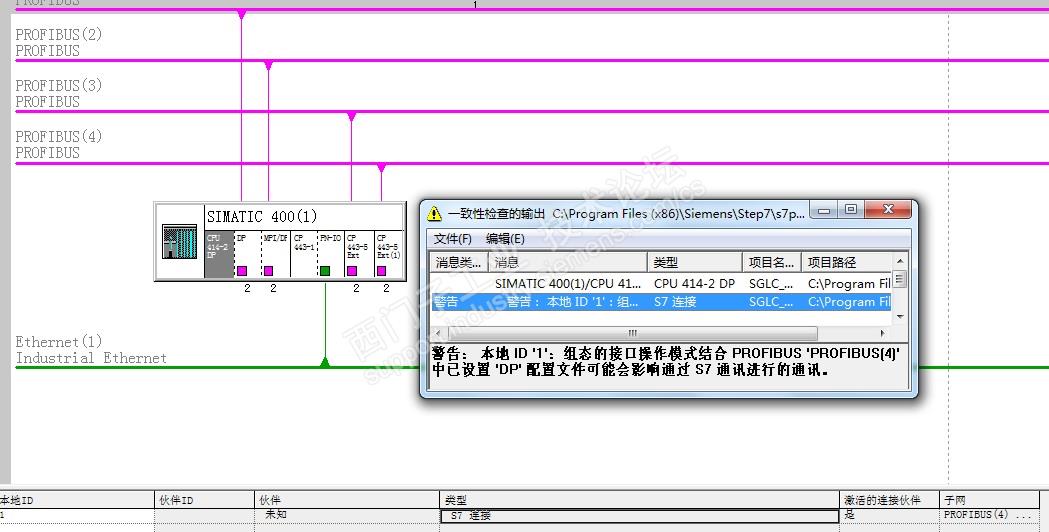The image size is (1049, 532).
Task: Open the 编辑(E) menu in consistency dialog
Action: pos(505,239)
